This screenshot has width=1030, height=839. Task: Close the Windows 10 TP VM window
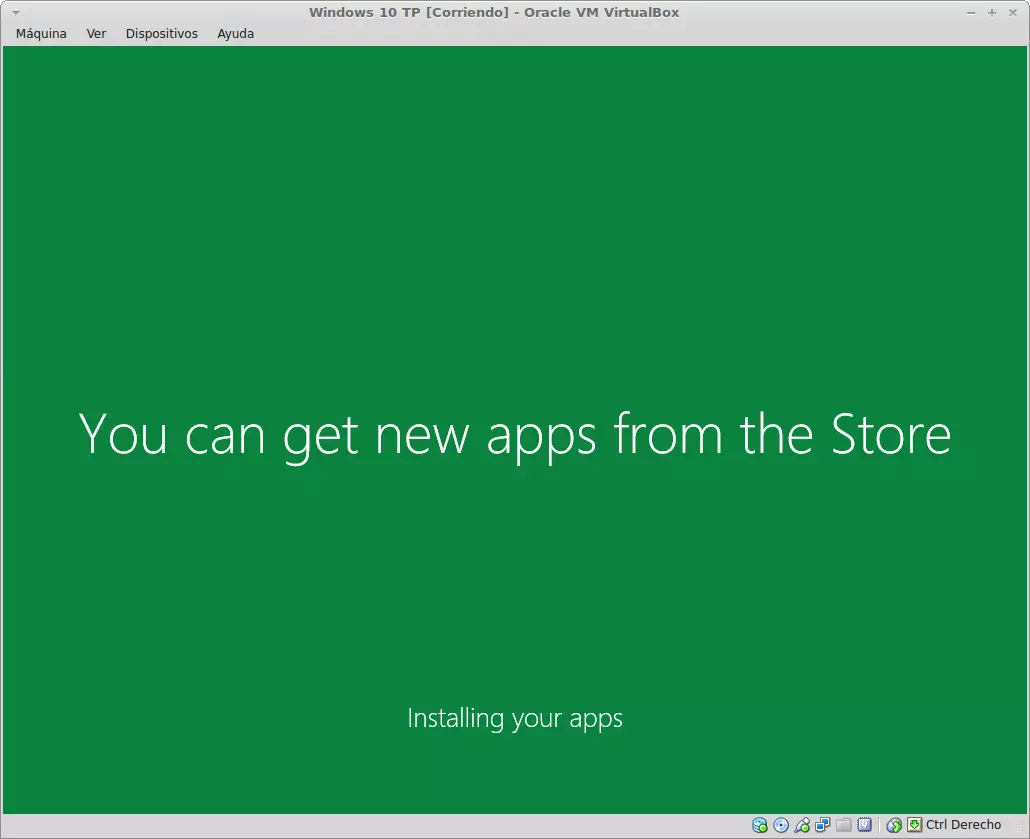pyautogui.click(x=1012, y=13)
